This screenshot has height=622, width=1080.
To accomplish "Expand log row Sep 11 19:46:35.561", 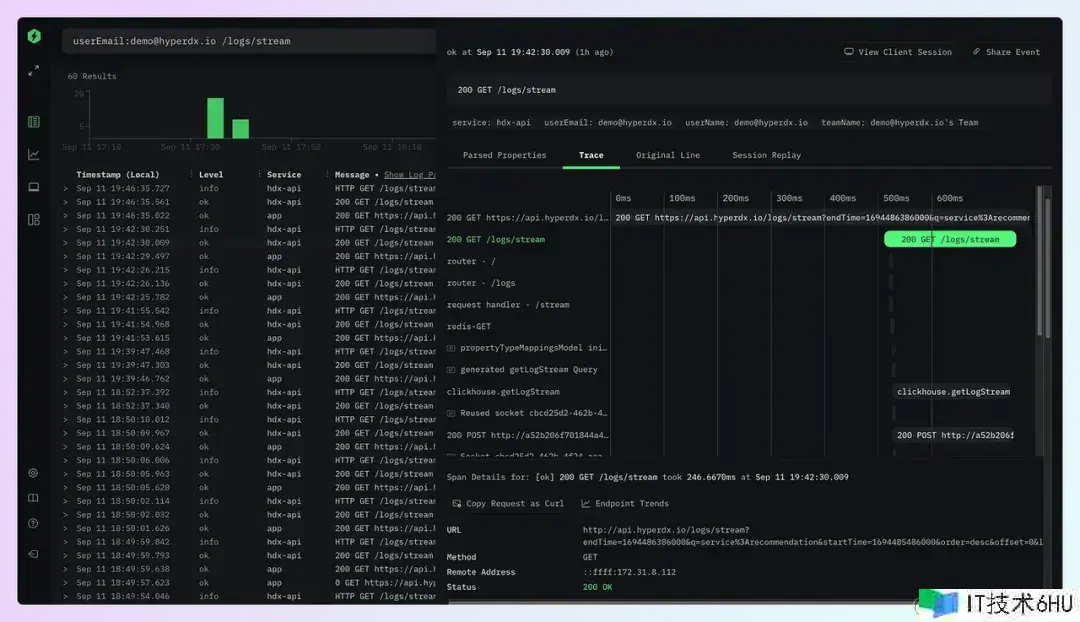I will tap(65, 202).
